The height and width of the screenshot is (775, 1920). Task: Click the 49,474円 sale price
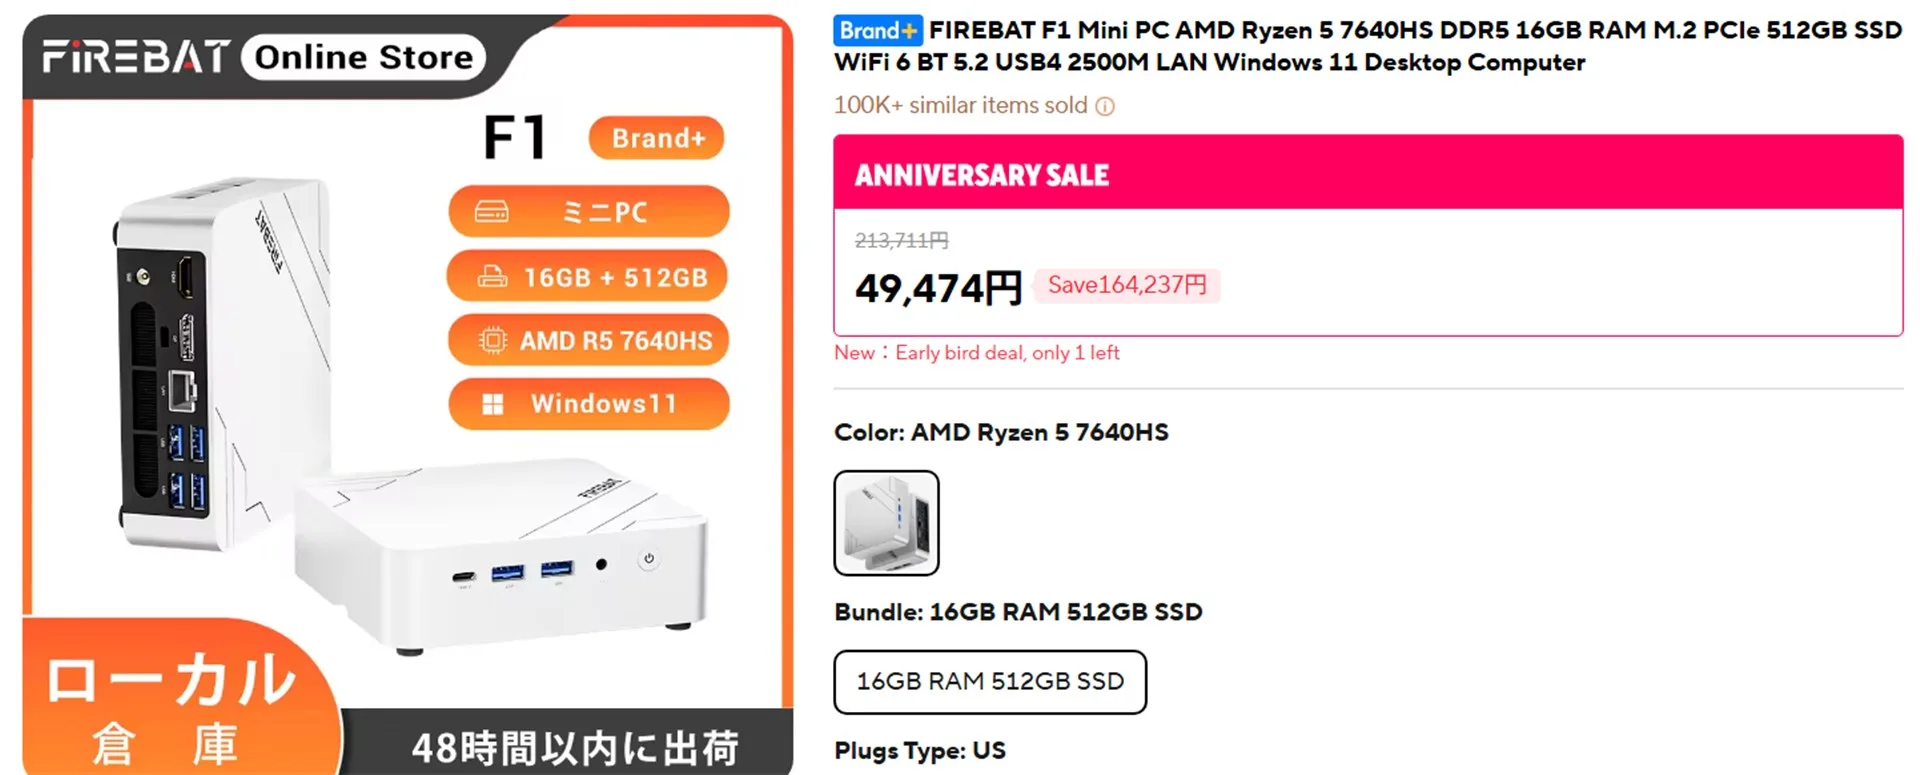[937, 288]
